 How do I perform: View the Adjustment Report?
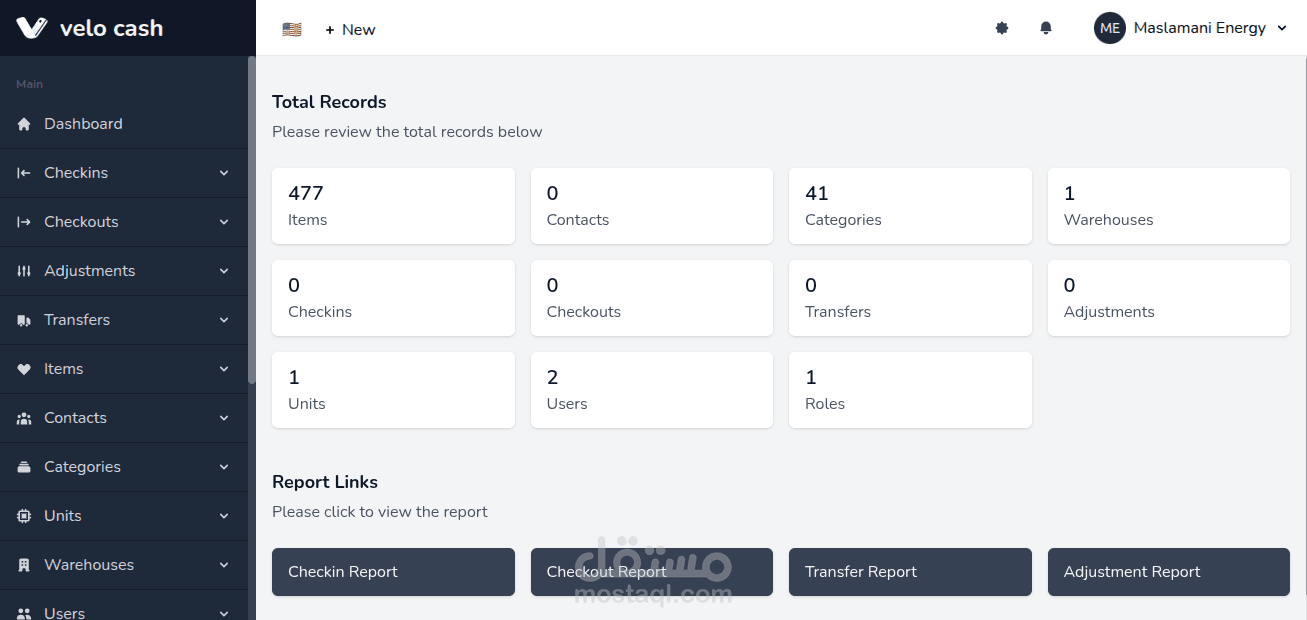tap(1168, 572)
